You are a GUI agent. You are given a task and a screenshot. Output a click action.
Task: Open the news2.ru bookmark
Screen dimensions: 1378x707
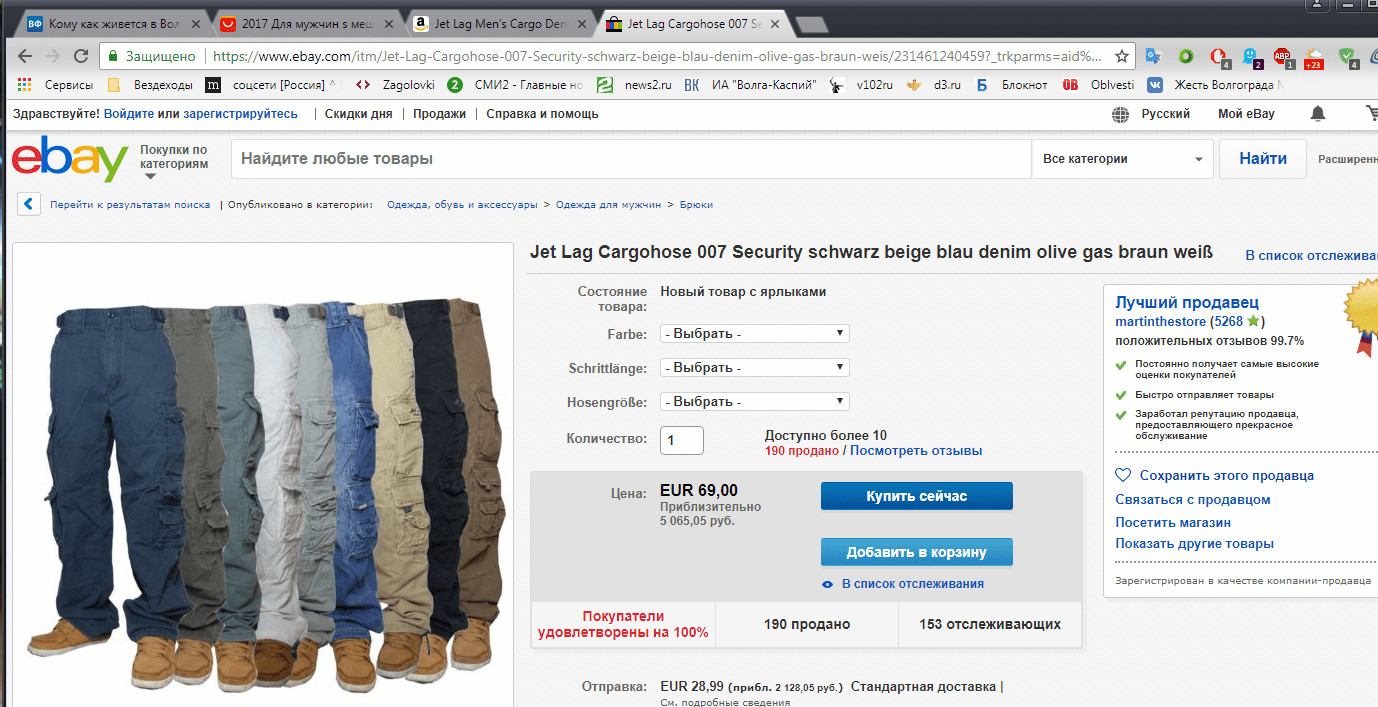coord(635,85)
